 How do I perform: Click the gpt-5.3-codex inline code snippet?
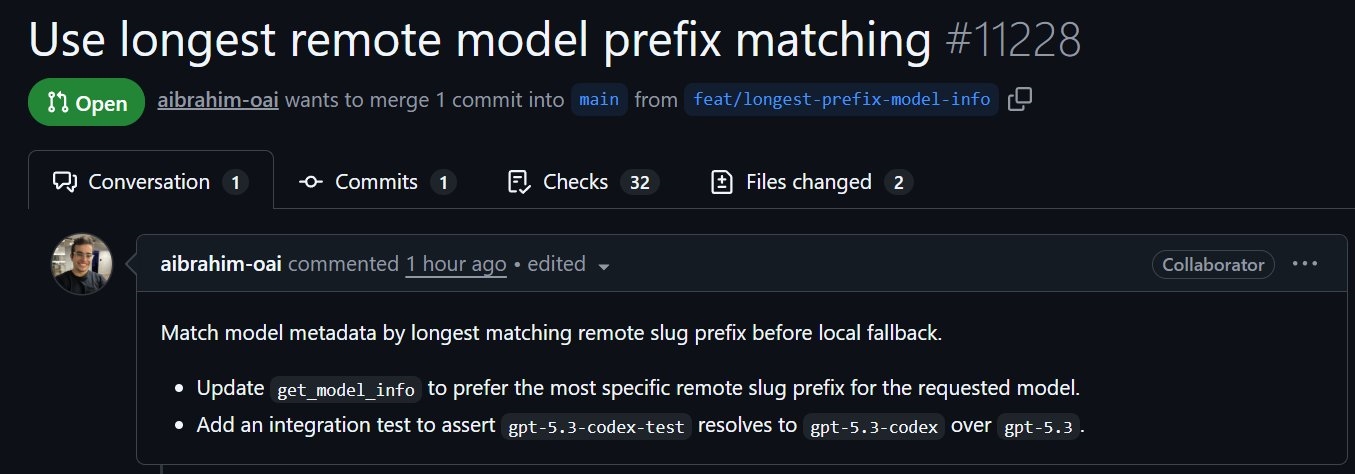pyautogui.click(x=873, y=426)
